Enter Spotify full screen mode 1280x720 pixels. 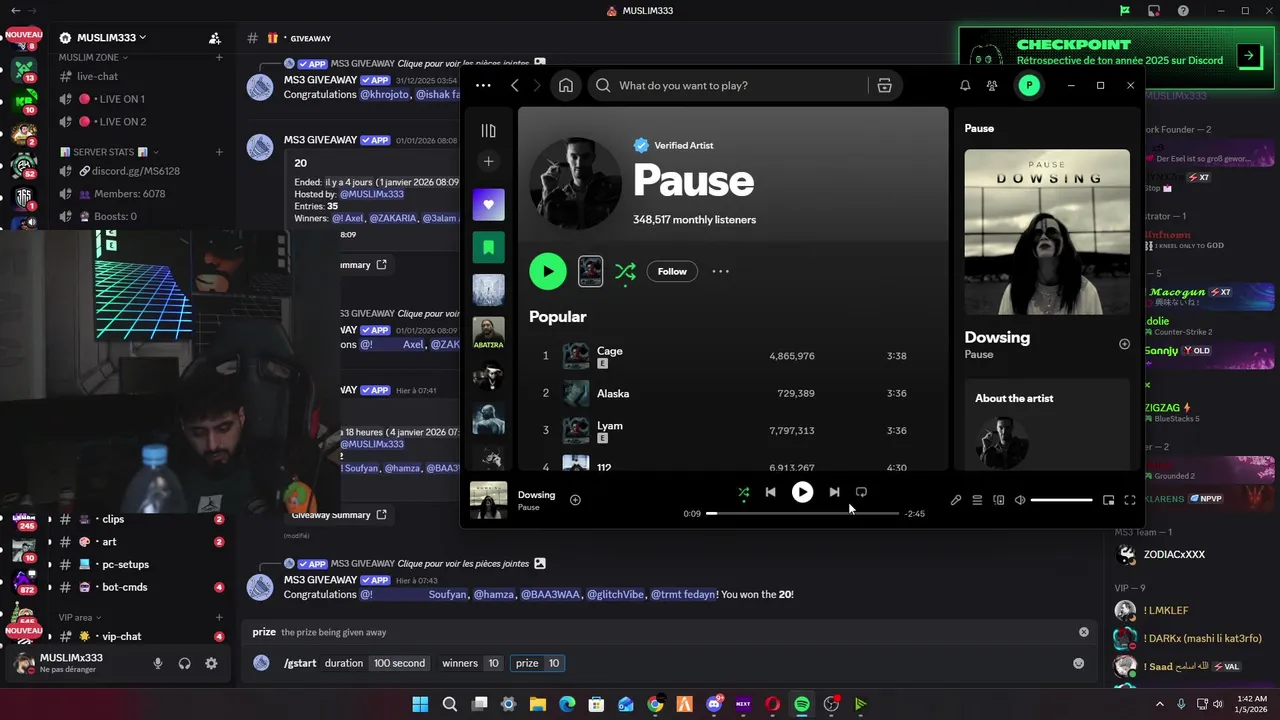(x=1130, y=500)
